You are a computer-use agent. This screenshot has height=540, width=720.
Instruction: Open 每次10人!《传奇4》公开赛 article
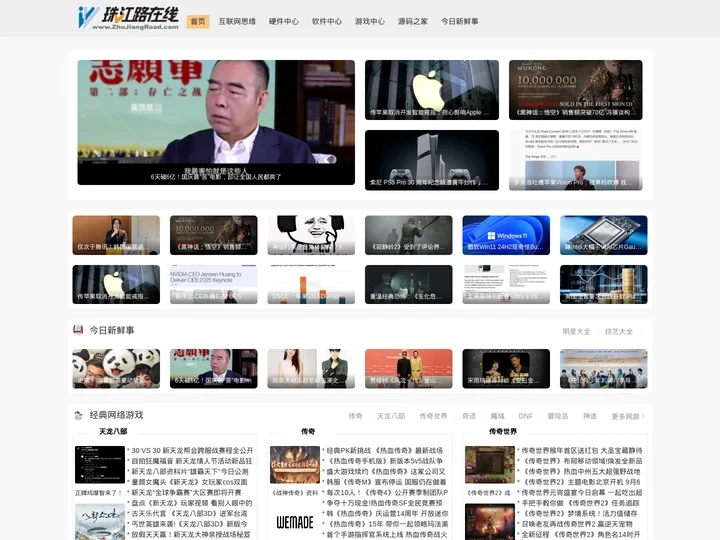click(387, 492)
